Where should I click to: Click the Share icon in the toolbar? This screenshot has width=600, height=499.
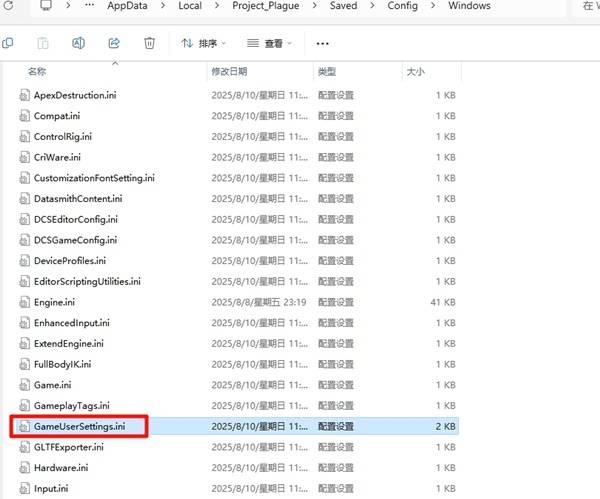pyautogui.click(x=113, y=43)
